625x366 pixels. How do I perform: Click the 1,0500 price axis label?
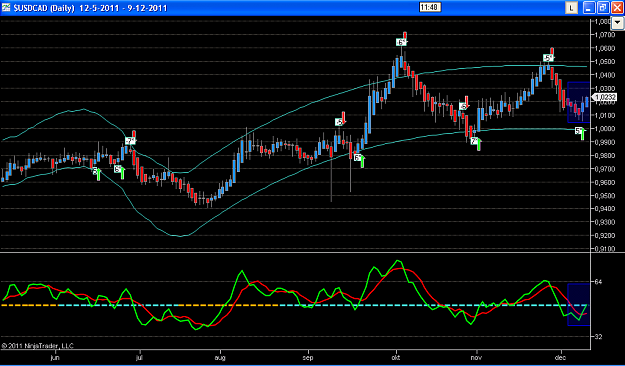point(605,62)
